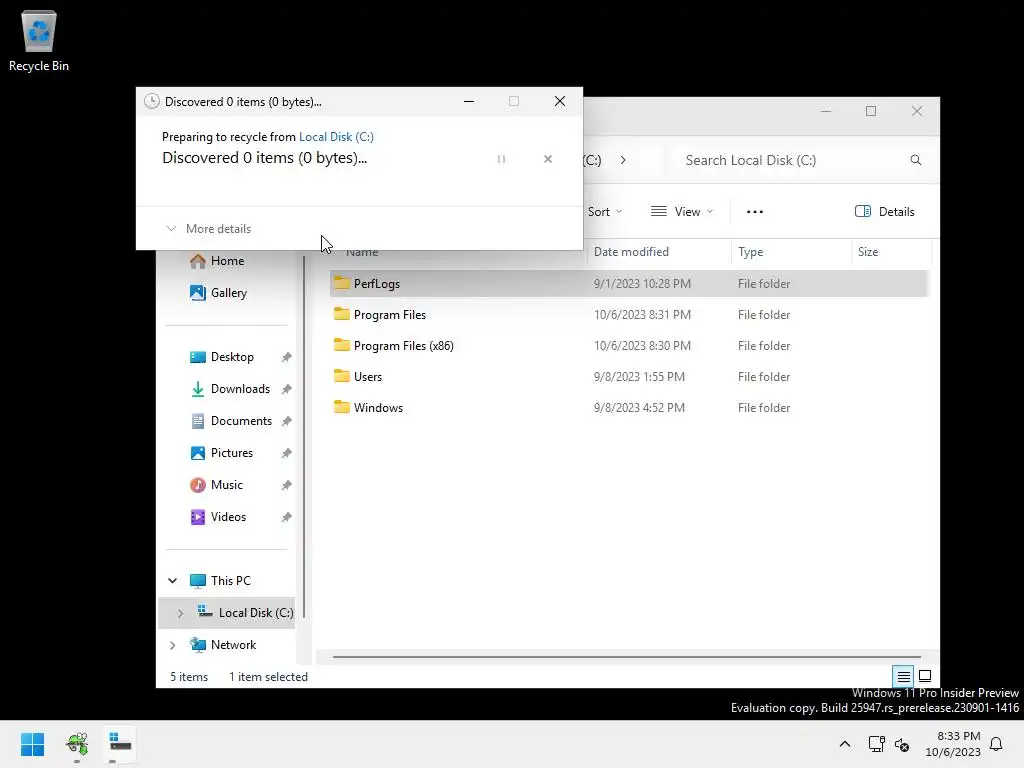Open Desktop in quick access

tap(232, 357)
